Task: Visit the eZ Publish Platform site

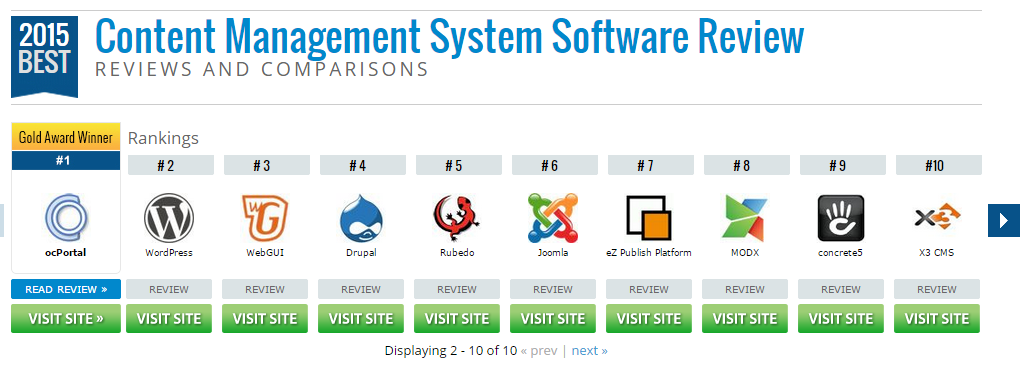Action: pyautogui.click(x=649, y=318)
